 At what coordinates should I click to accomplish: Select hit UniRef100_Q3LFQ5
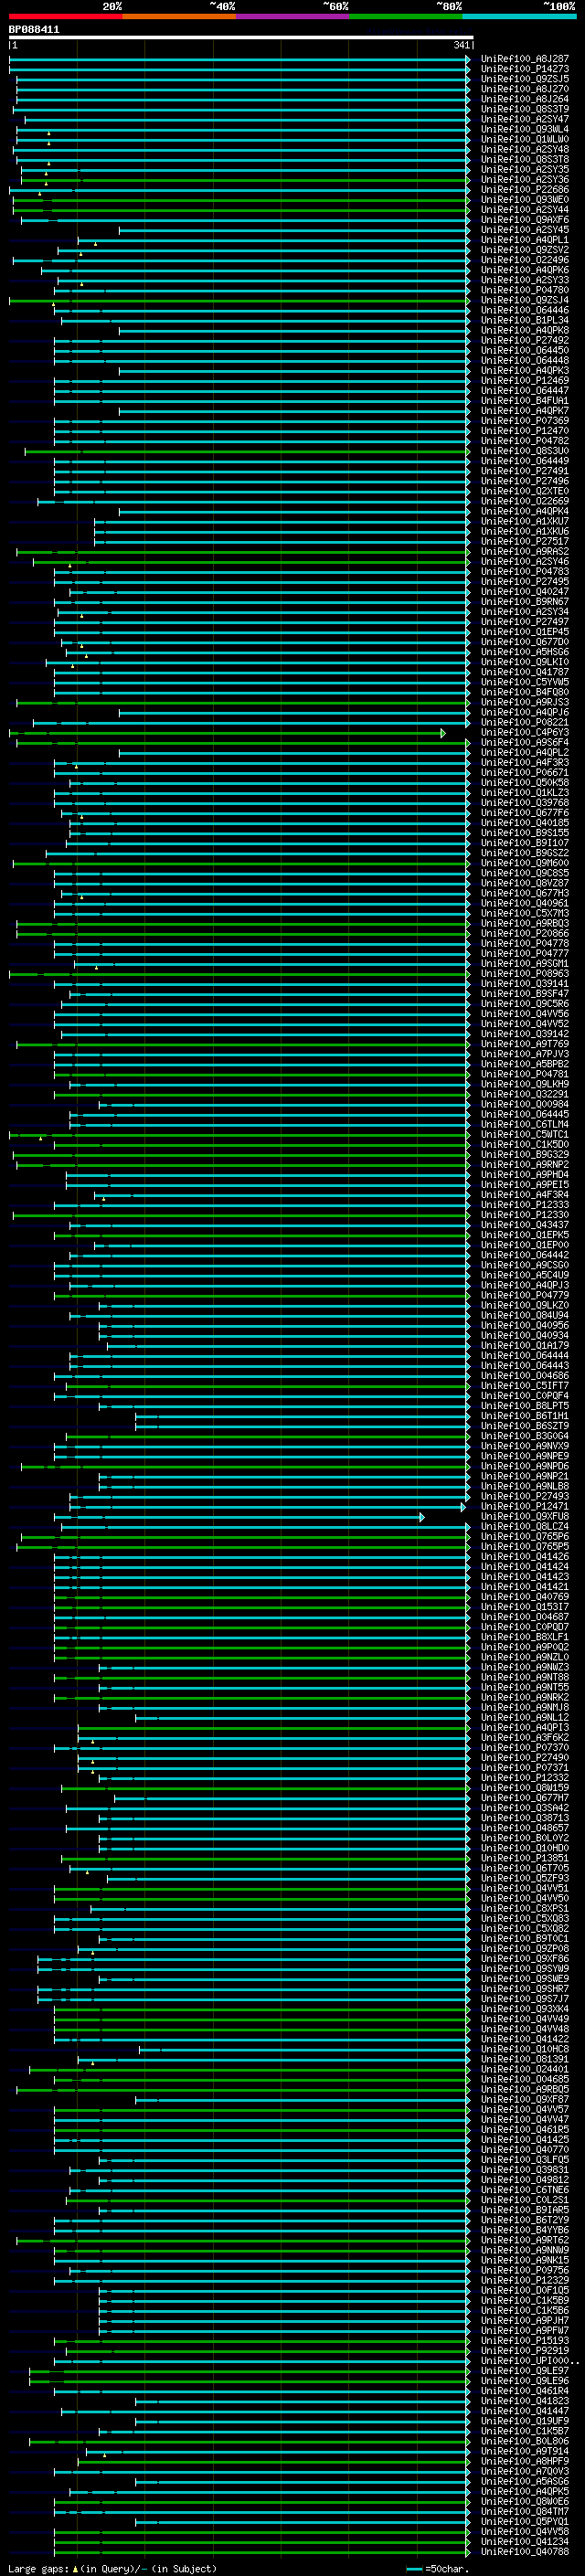pyautogui.click(x=525, y=2159)
